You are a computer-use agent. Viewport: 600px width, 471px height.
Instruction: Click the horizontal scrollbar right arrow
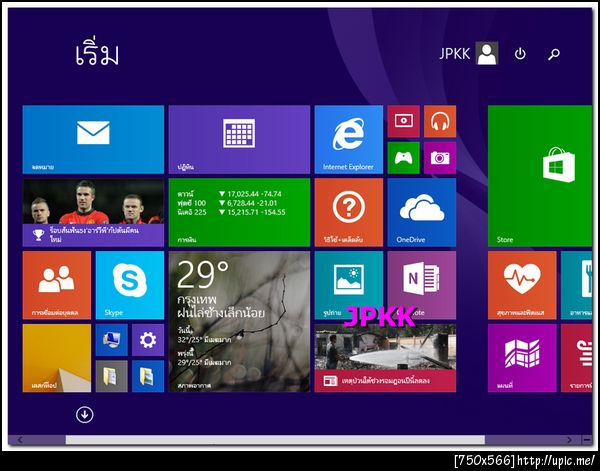(569, 440)
